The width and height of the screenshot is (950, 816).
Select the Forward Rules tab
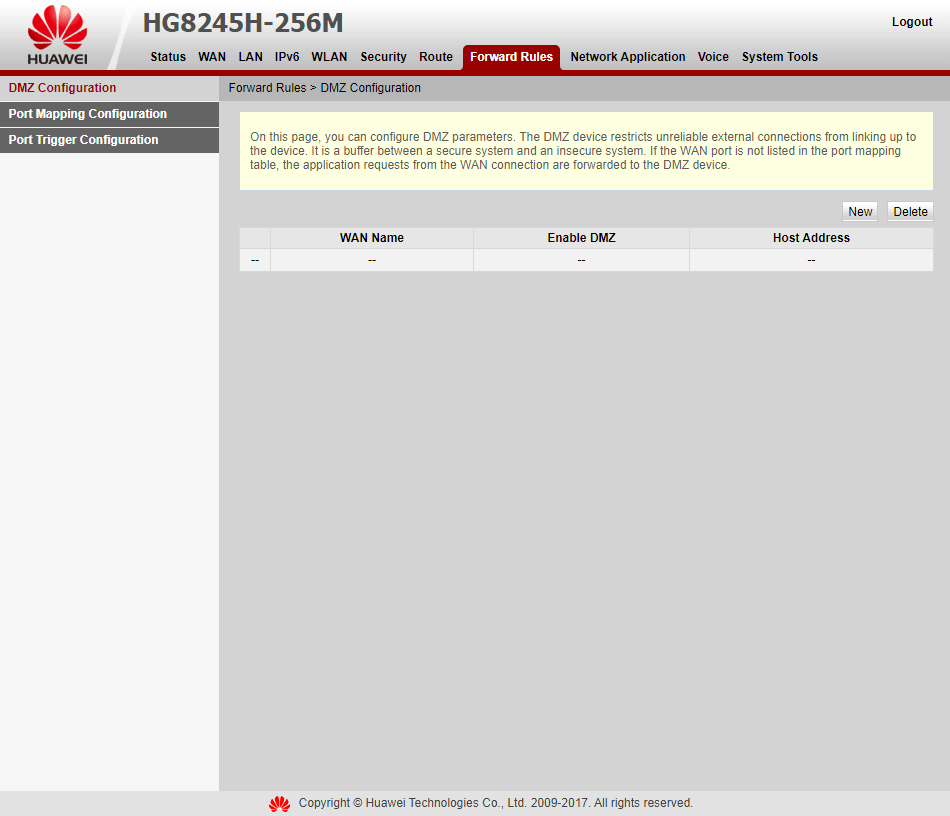pyautogui.click(x=511, y=57)
